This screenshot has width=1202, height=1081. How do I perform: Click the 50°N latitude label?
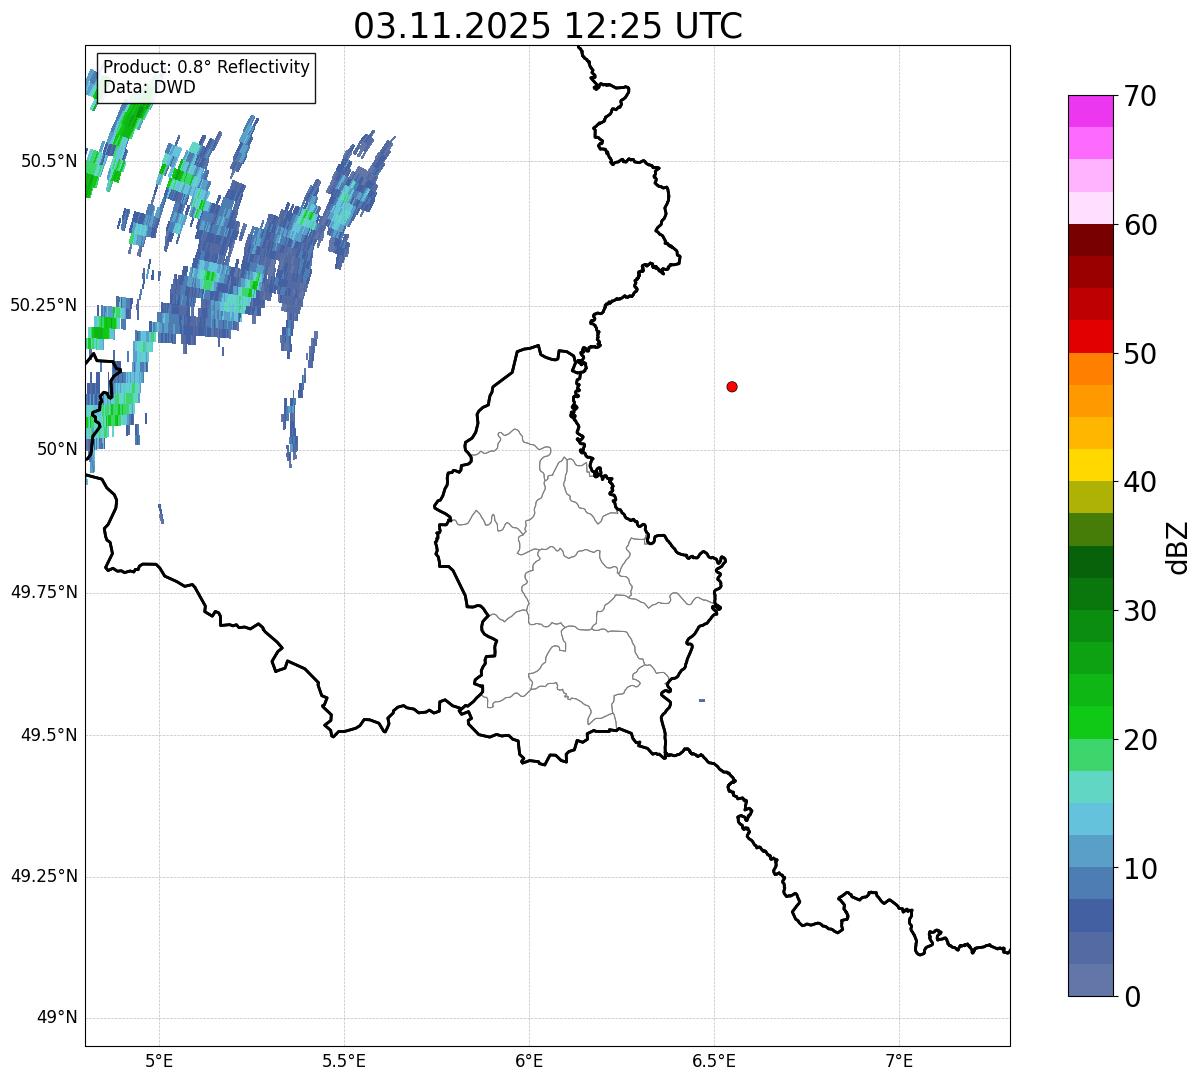coord(57,449)
